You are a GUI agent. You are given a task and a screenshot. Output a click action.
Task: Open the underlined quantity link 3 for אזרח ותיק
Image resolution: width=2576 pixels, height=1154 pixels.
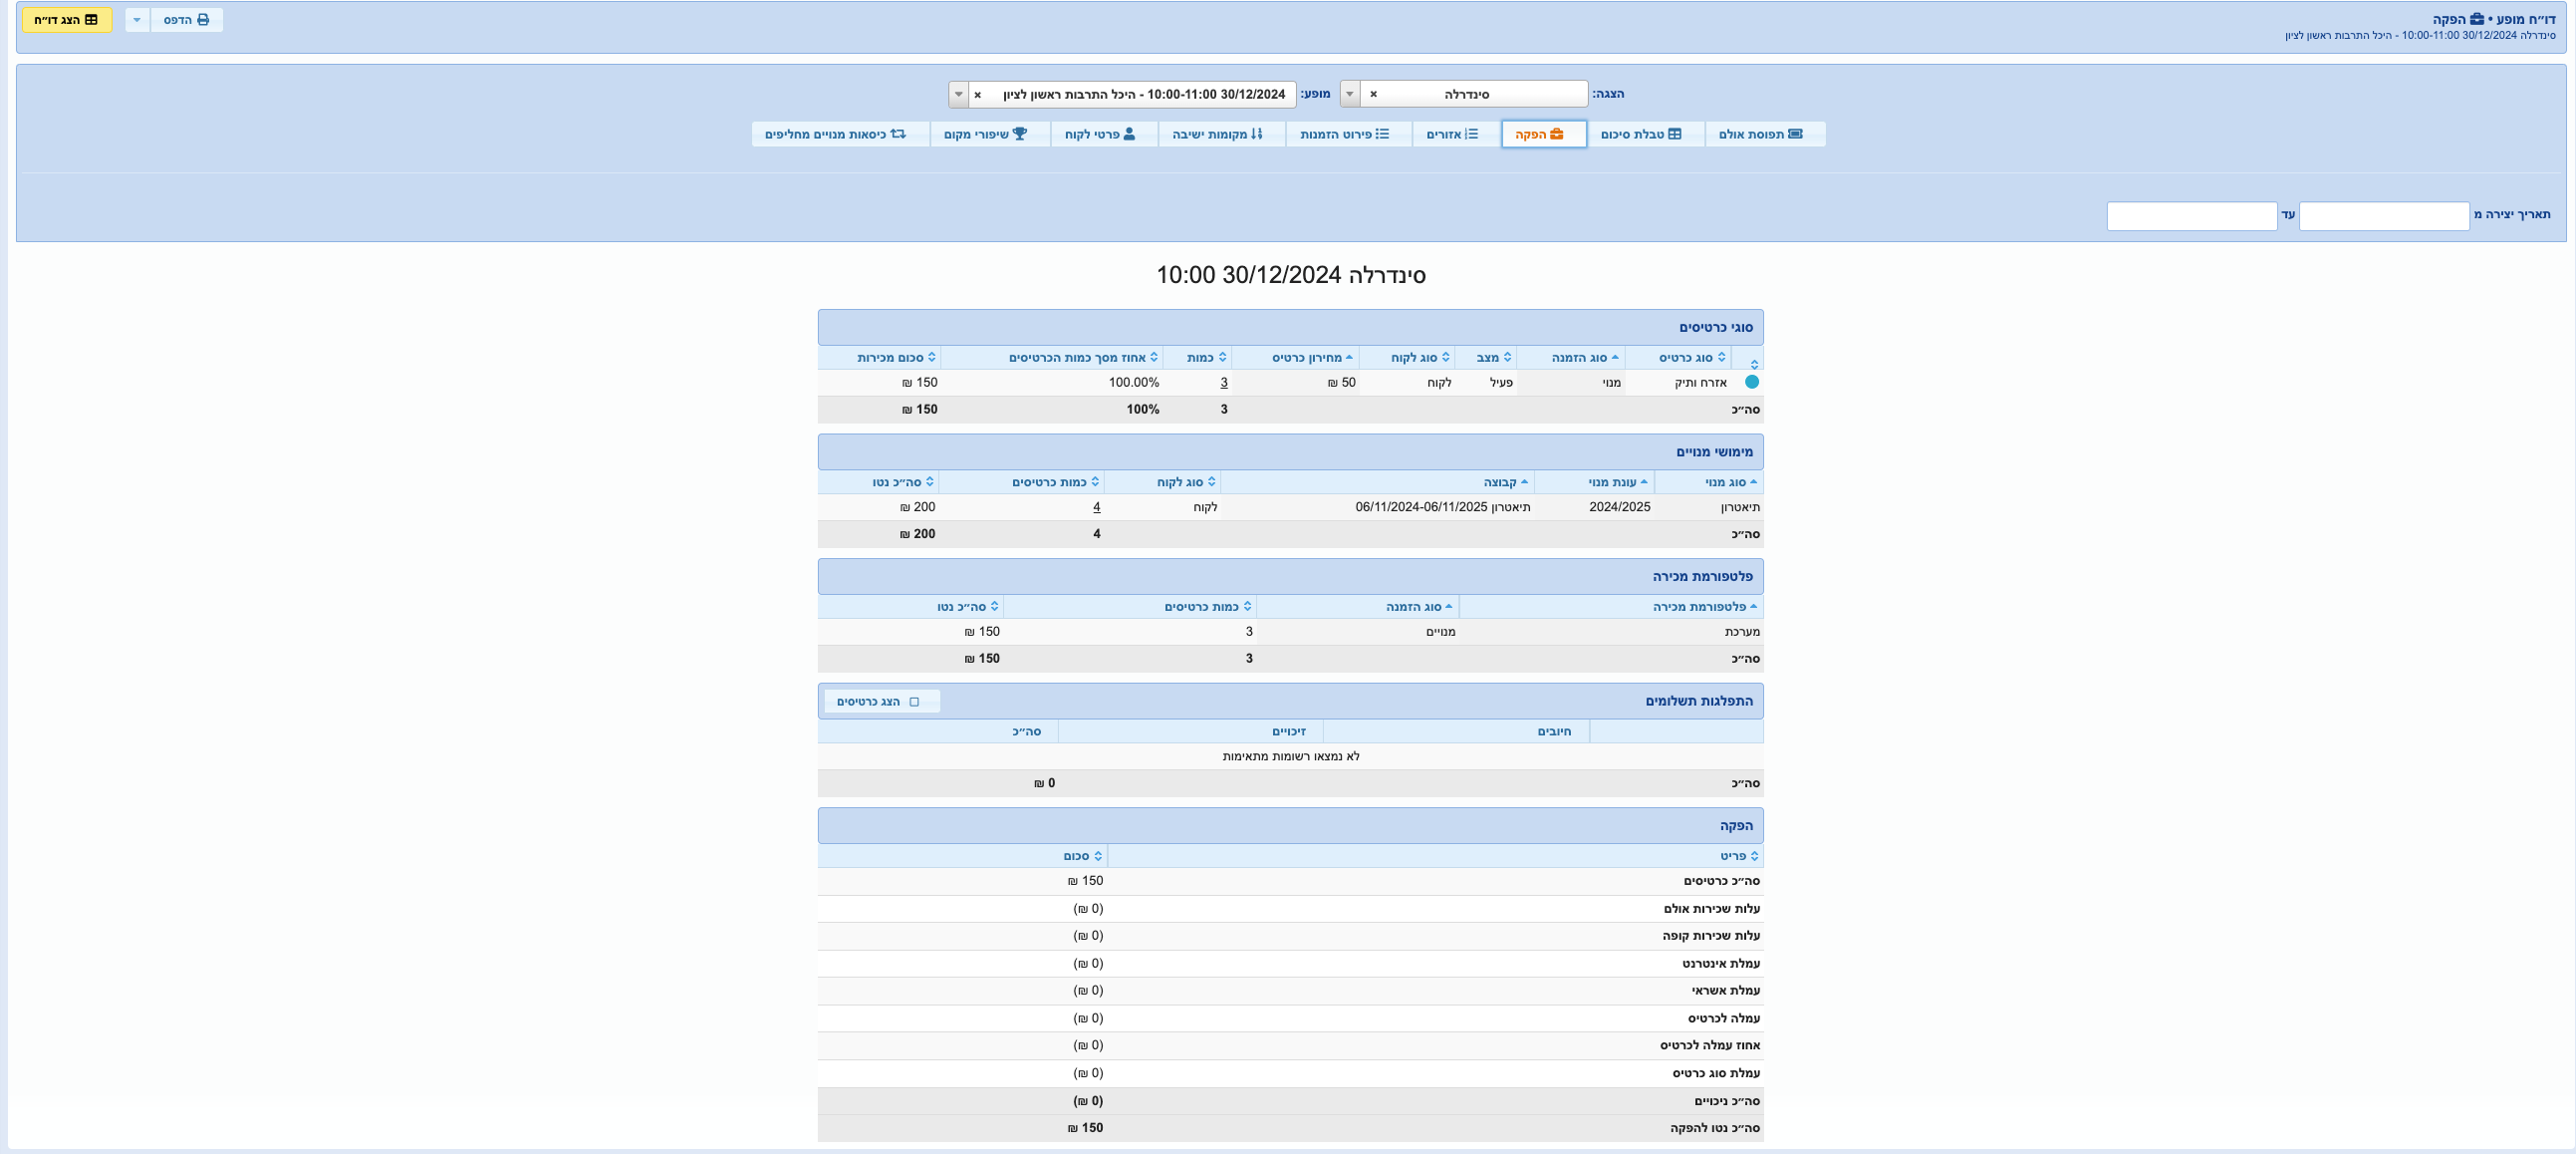click(1224, 383)
